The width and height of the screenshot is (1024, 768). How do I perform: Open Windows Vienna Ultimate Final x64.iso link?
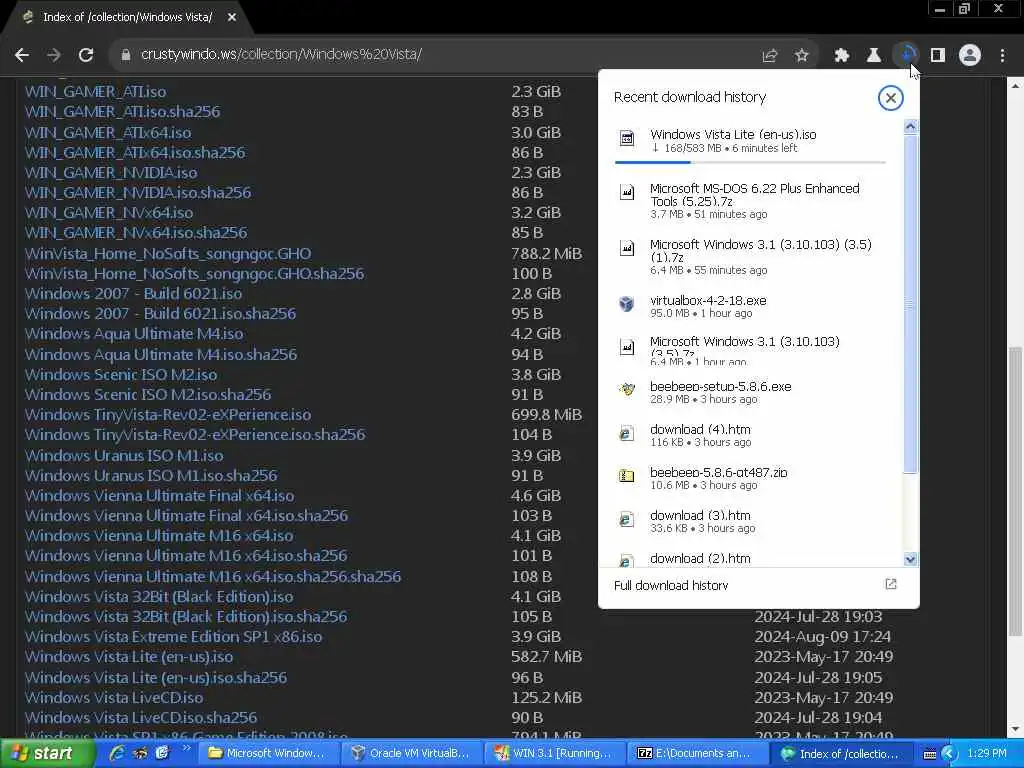coord(159,496)
